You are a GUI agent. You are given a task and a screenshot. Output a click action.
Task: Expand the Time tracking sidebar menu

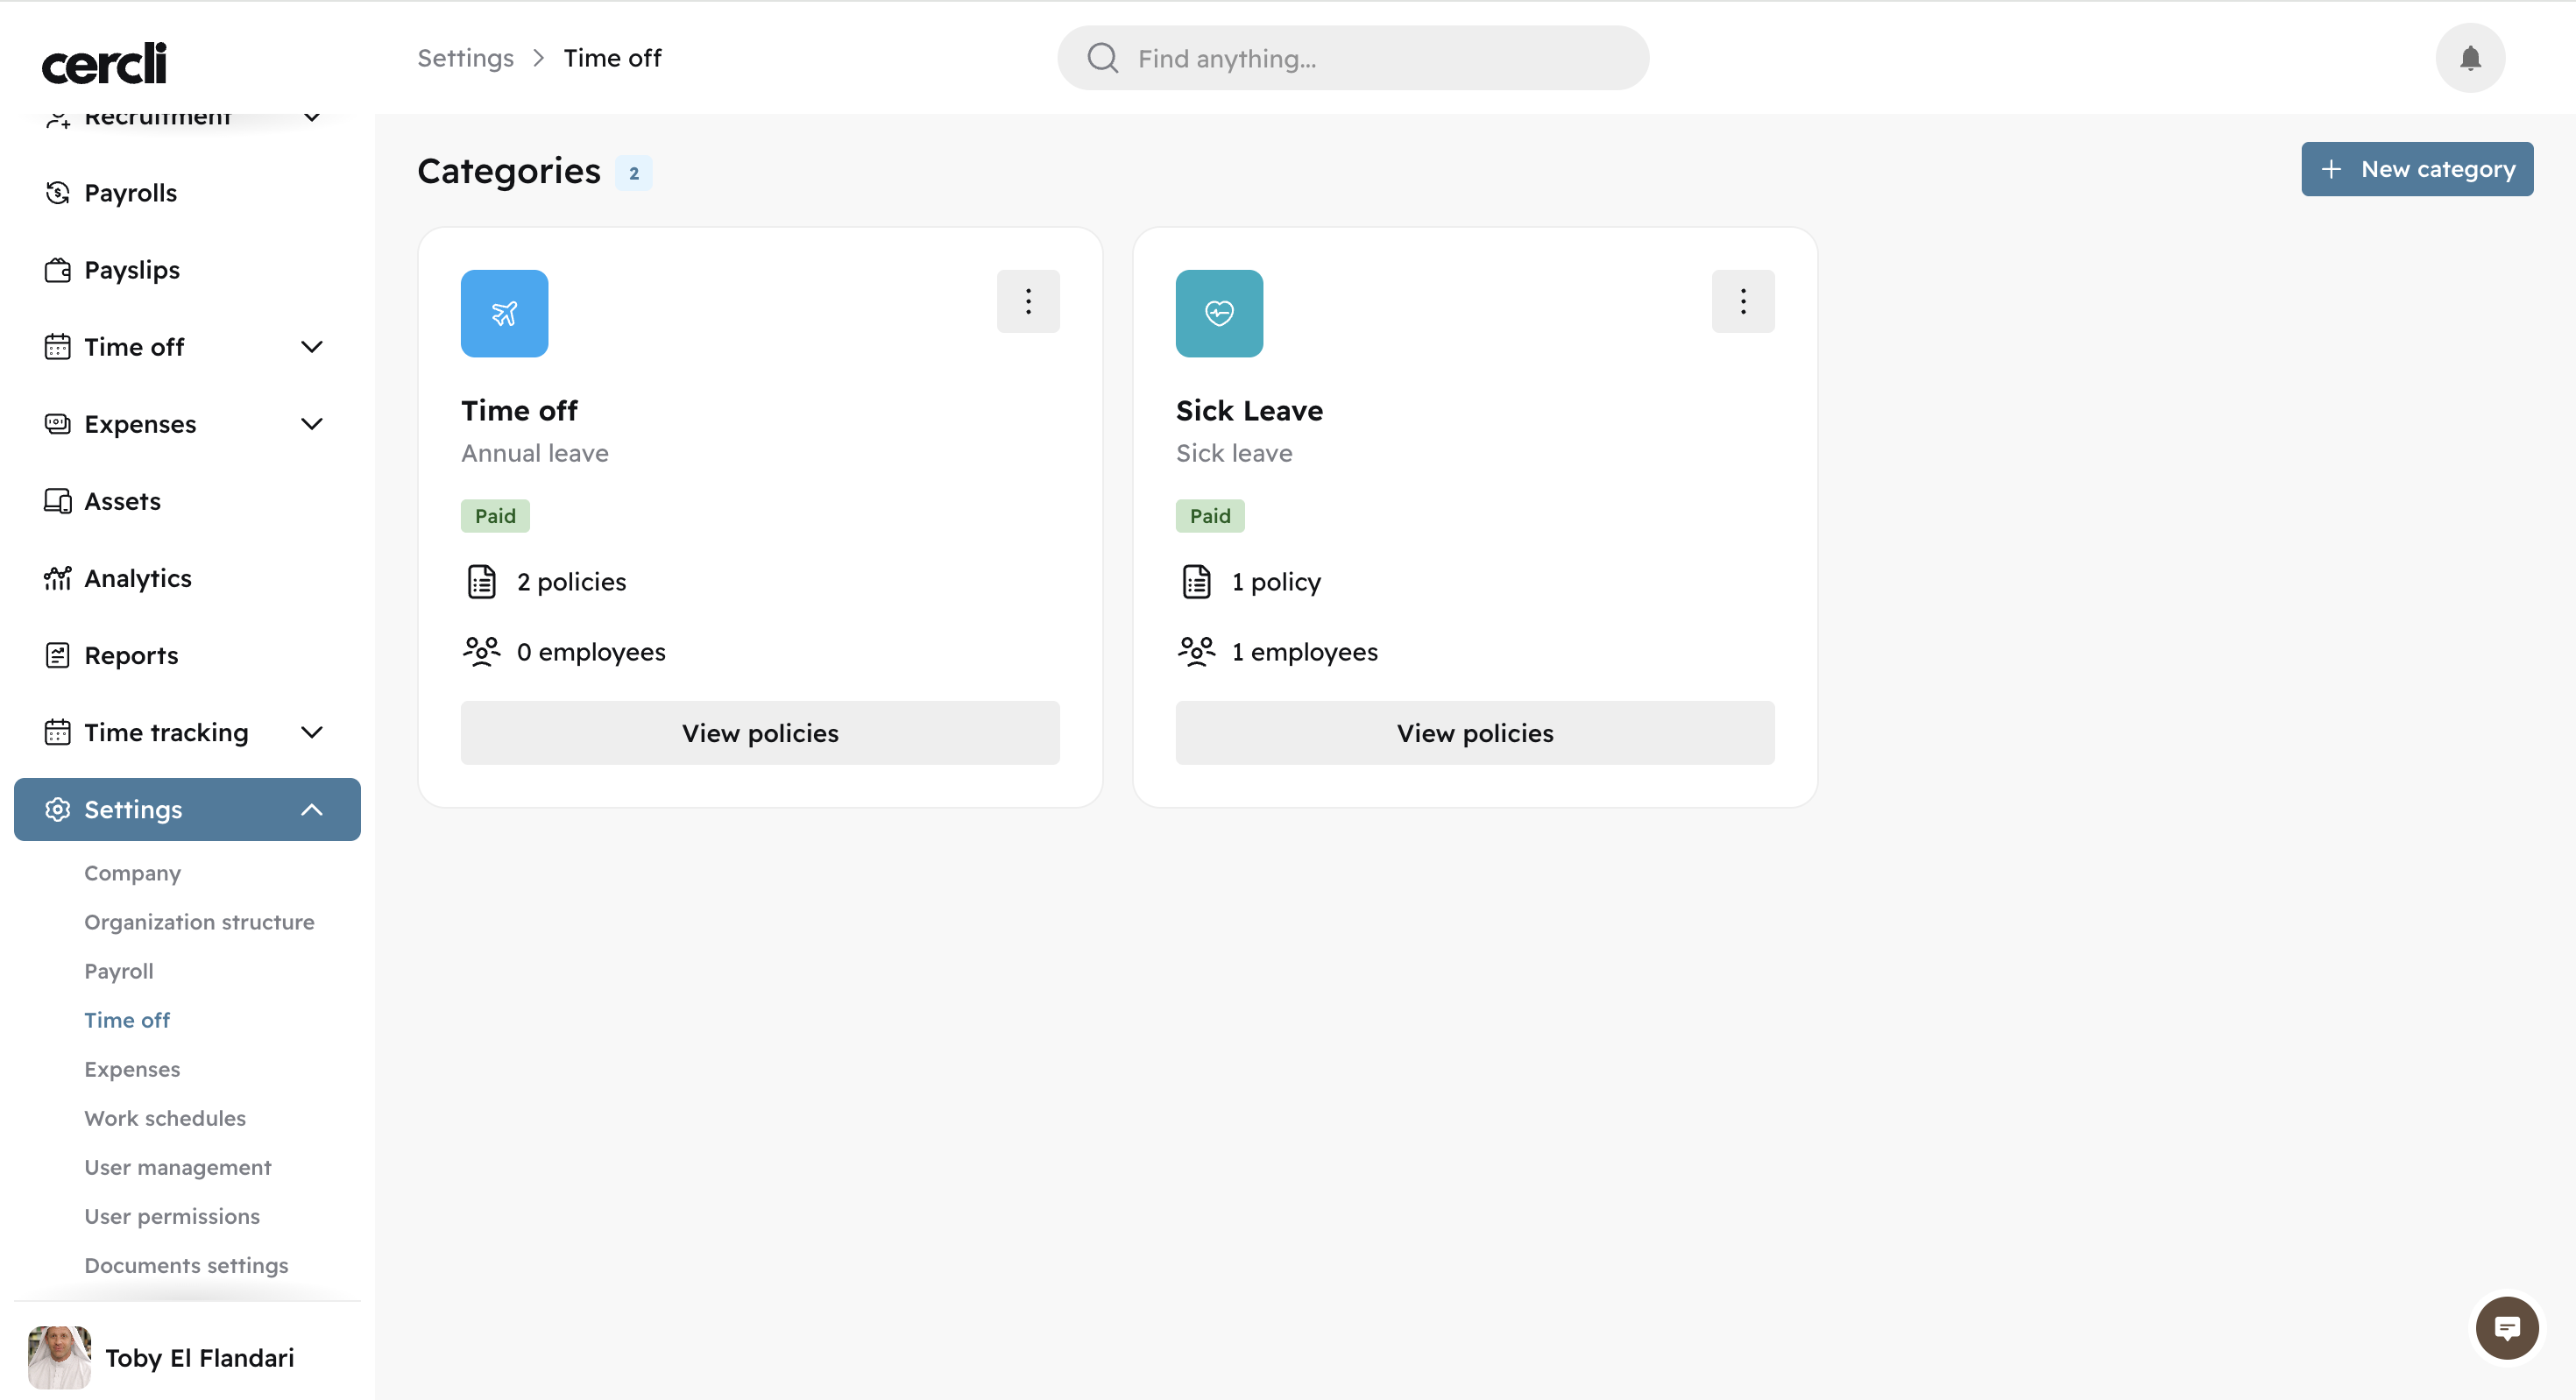pos(311,732)
